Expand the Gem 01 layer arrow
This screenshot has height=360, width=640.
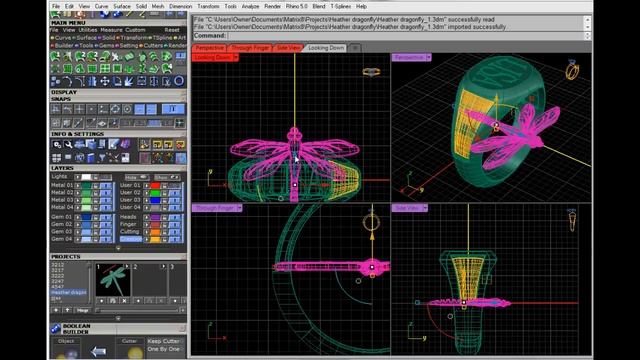(78, 217)
